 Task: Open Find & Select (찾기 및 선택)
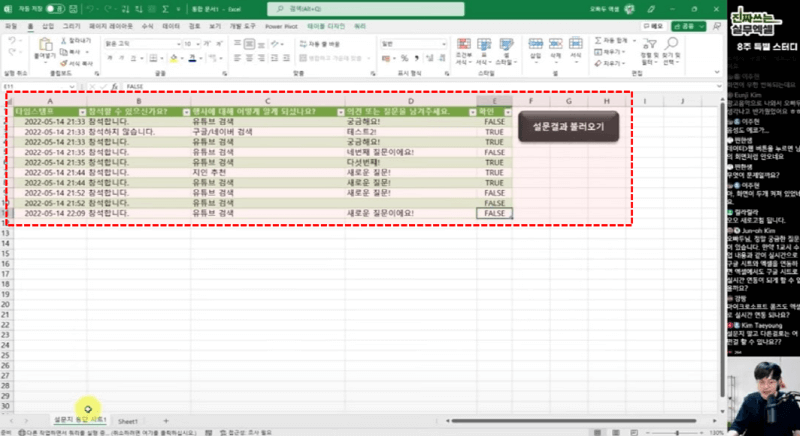[671, 51]
